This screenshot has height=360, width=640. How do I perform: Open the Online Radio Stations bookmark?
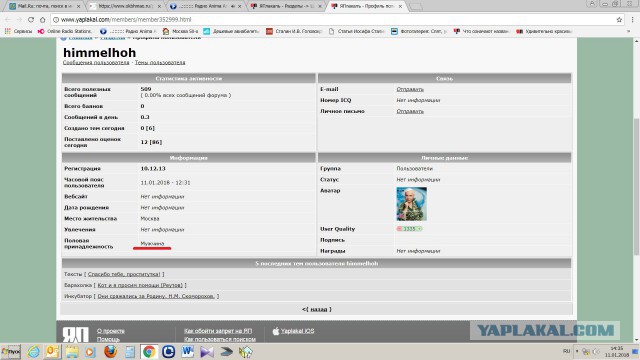(65, 31)
